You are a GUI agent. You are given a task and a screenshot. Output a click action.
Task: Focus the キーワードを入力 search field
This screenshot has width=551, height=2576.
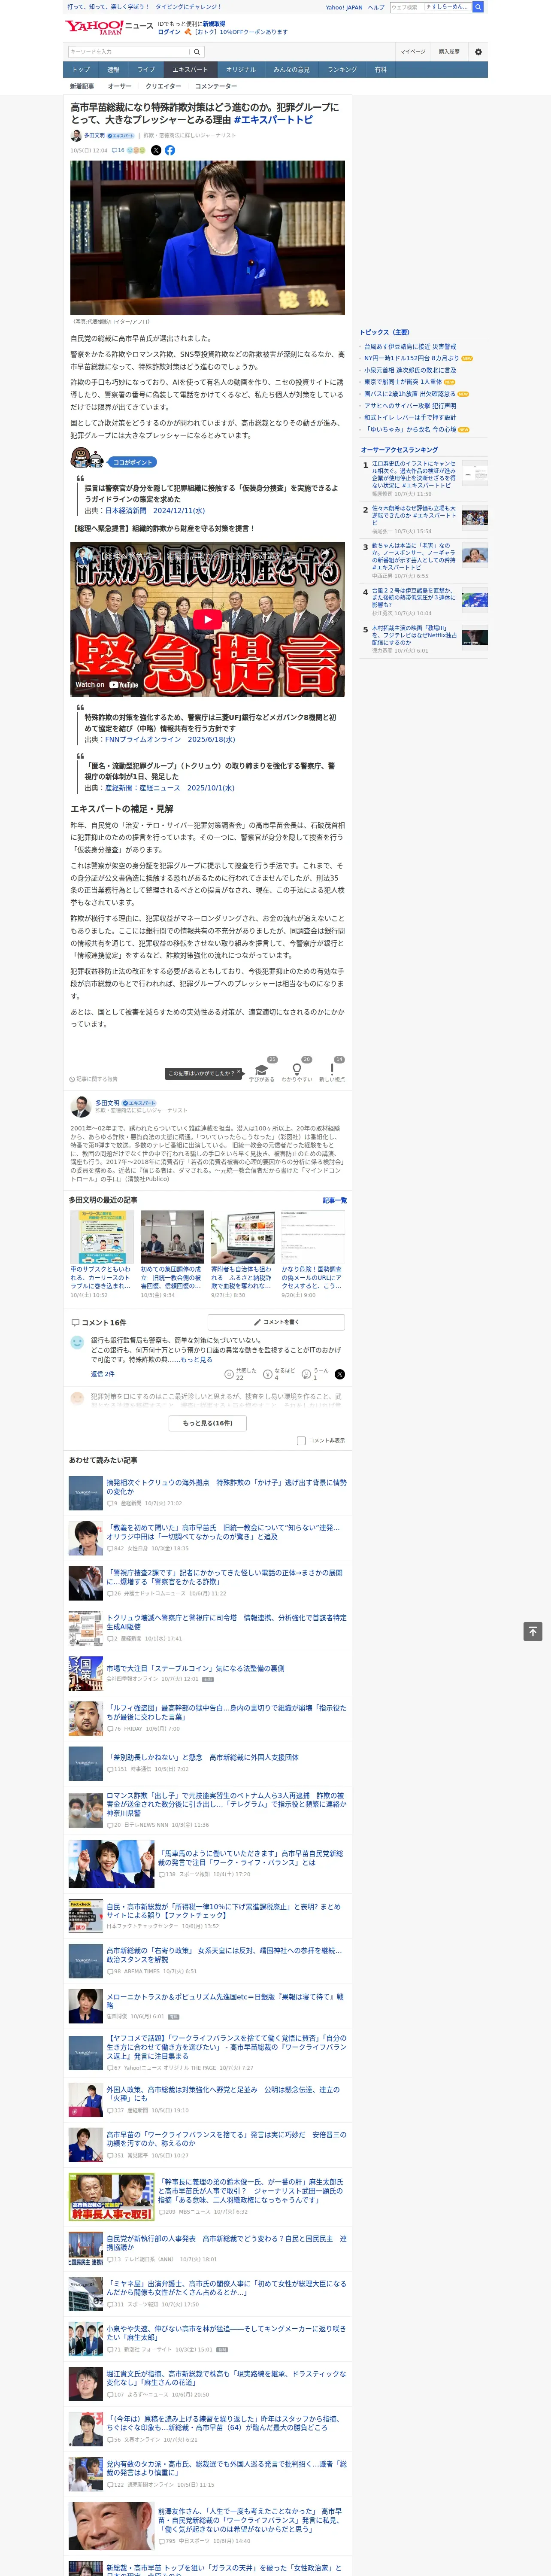coord(129,52)
